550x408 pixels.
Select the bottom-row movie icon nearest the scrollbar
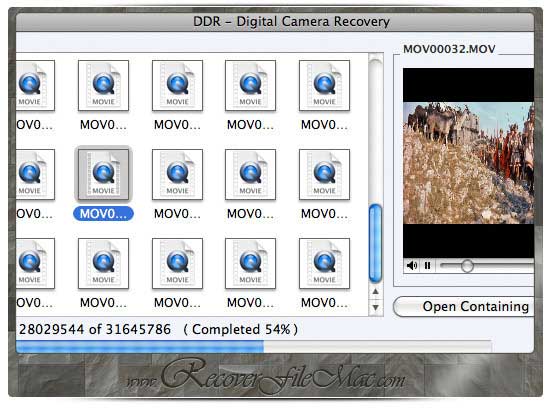(x=324, y=263)
